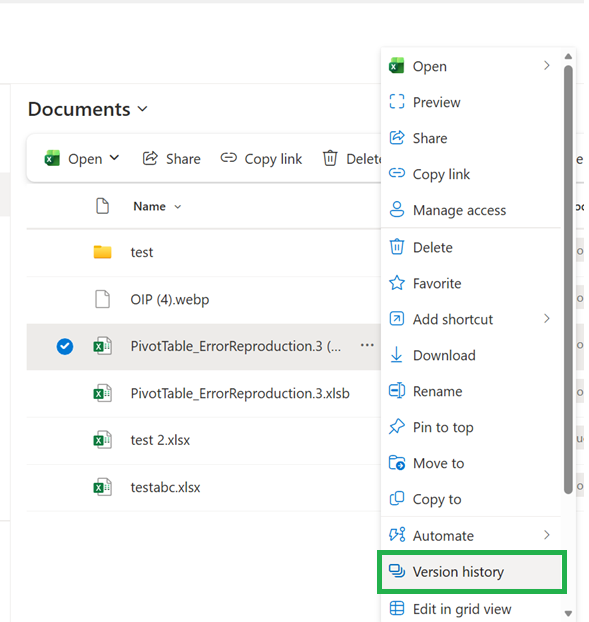
Task: Open the Name column sort dropdown
Action: [x=178, y=207]
